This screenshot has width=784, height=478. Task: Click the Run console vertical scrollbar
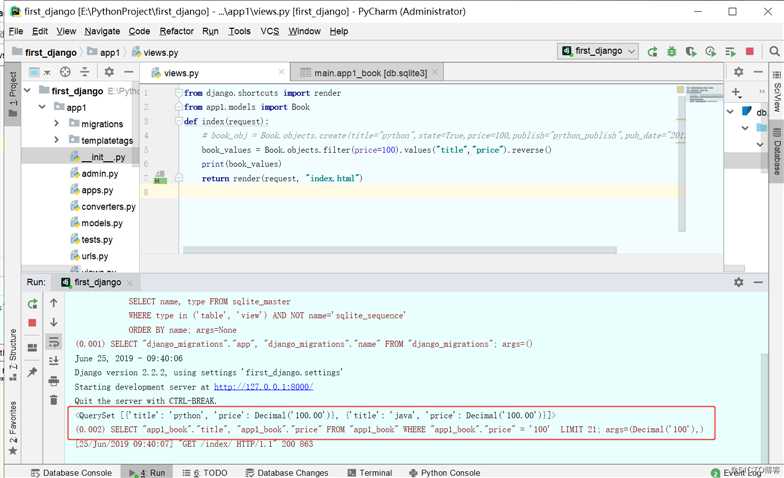(x=764, y=409)
